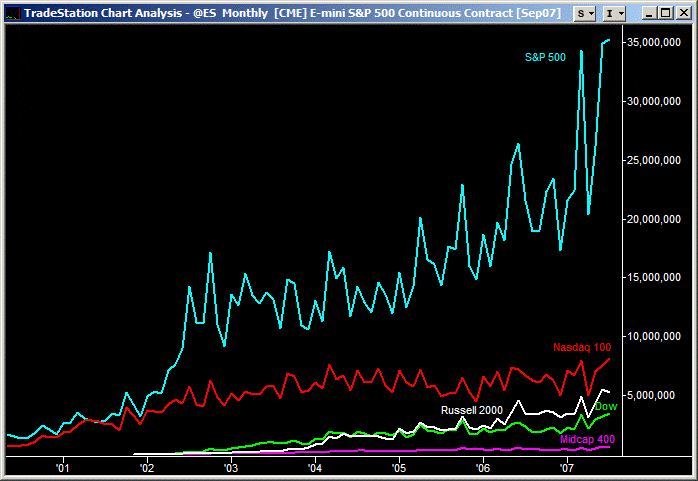Click the 30,000,000 price axis value

tap(653, 101)
